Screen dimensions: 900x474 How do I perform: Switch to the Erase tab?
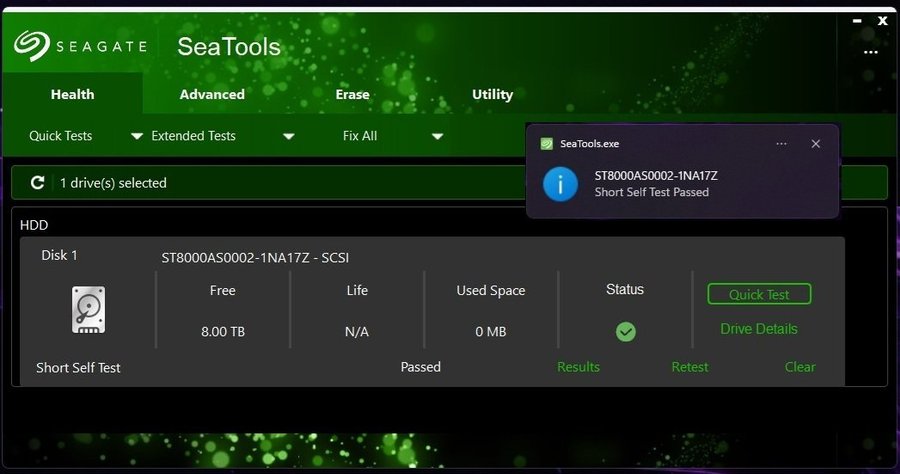[x=352, y=94]
